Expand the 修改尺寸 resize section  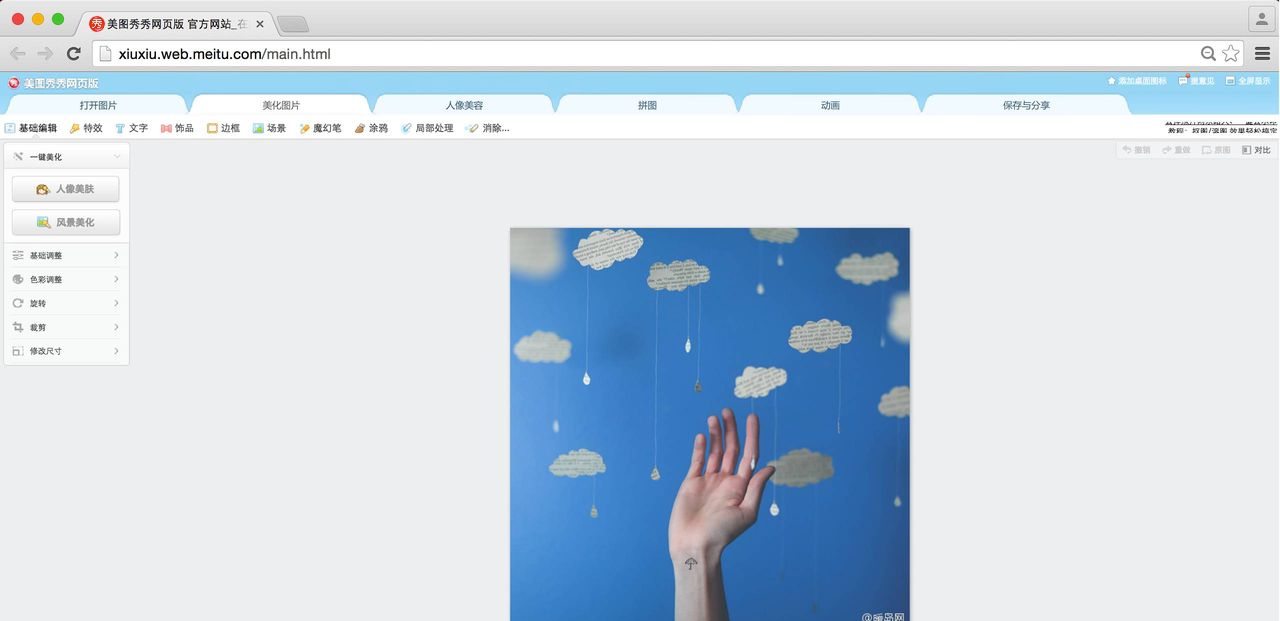(x=67, y=351)
